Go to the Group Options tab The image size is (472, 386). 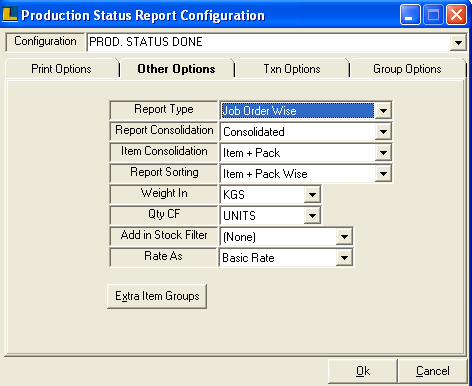pos(407,69)
